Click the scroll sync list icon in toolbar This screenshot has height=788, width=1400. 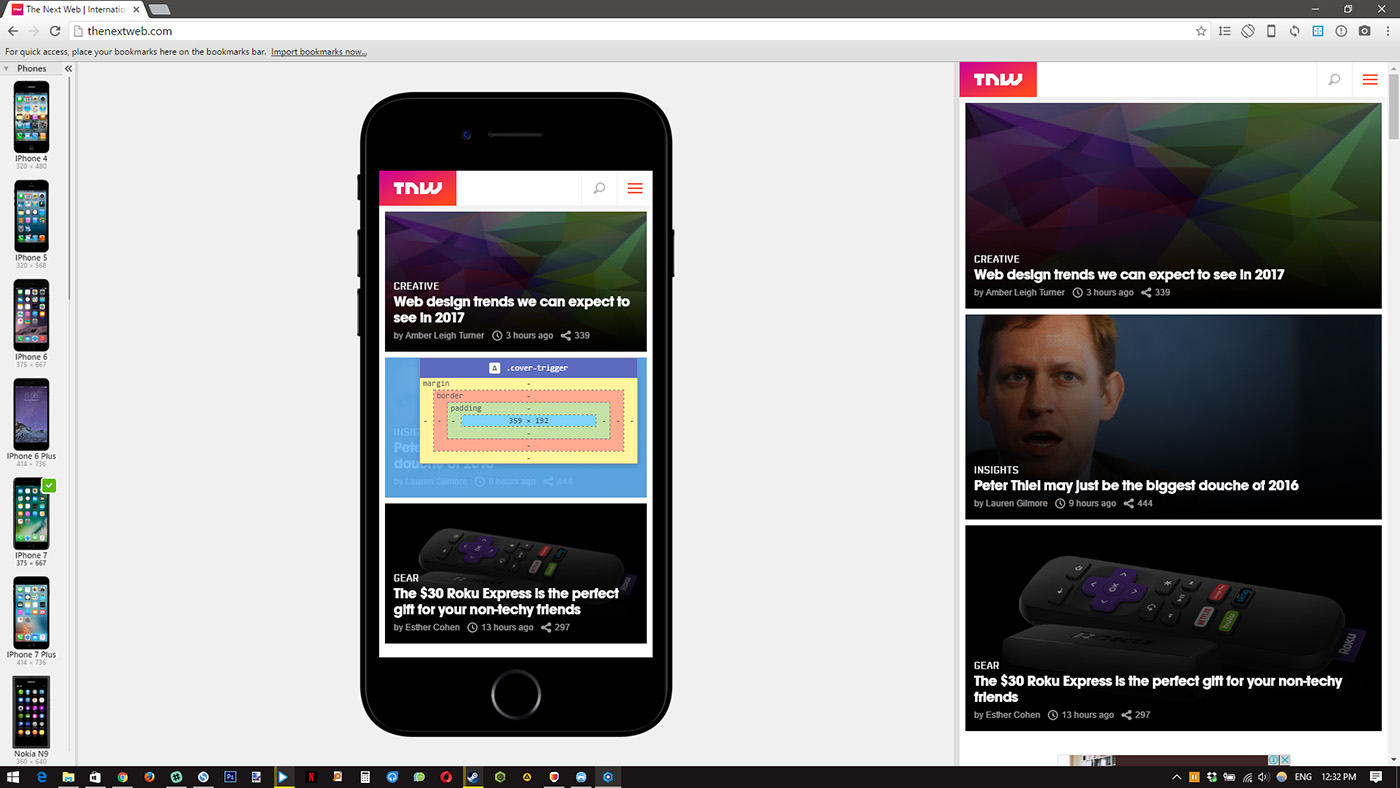[1225, 31]
